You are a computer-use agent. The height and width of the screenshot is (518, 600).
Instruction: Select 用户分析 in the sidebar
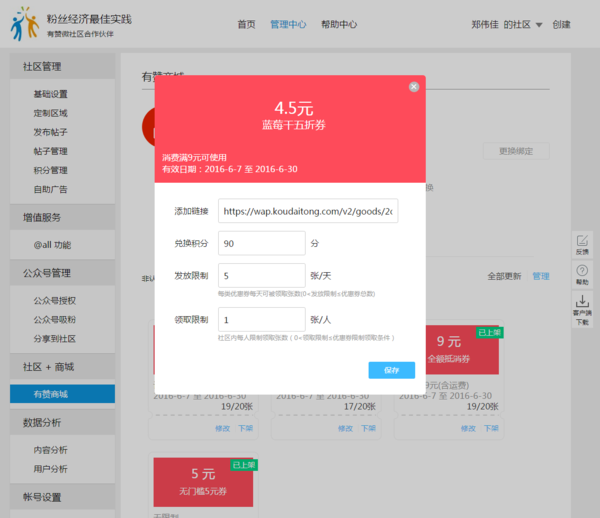pyautogui.click(x=51, y=469)
